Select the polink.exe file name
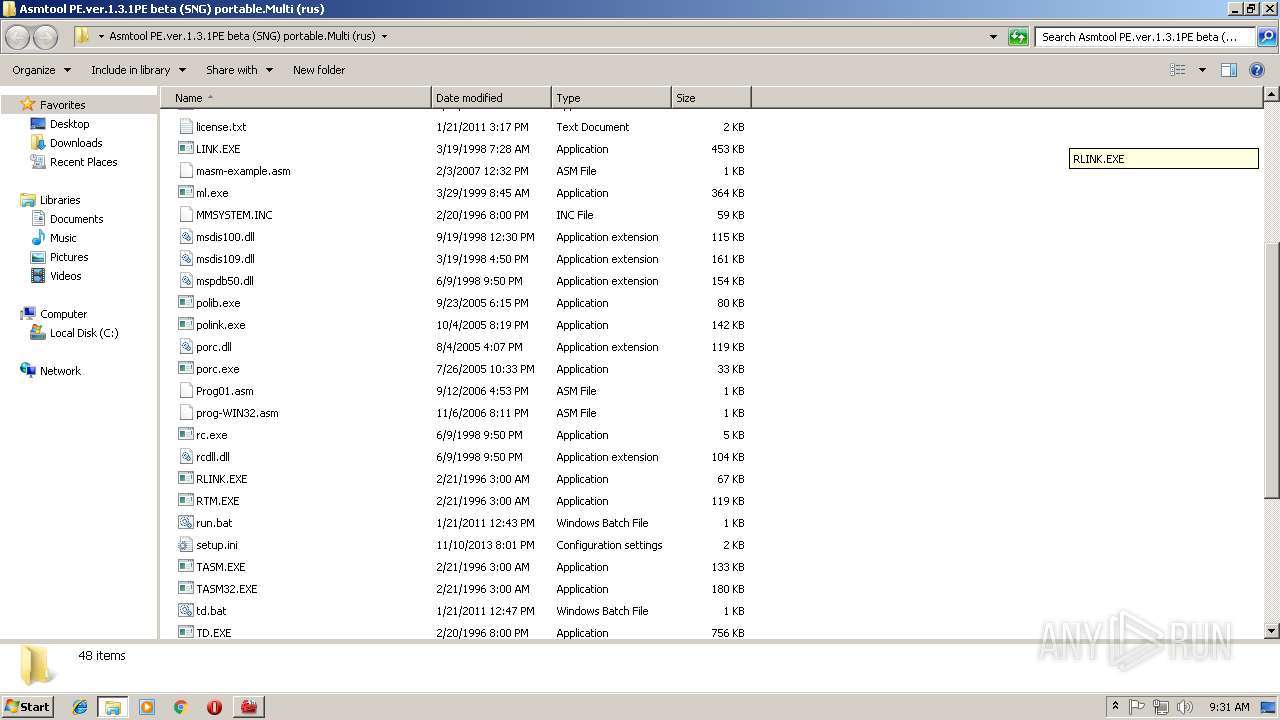1280x720 pixels. point(220,325)
